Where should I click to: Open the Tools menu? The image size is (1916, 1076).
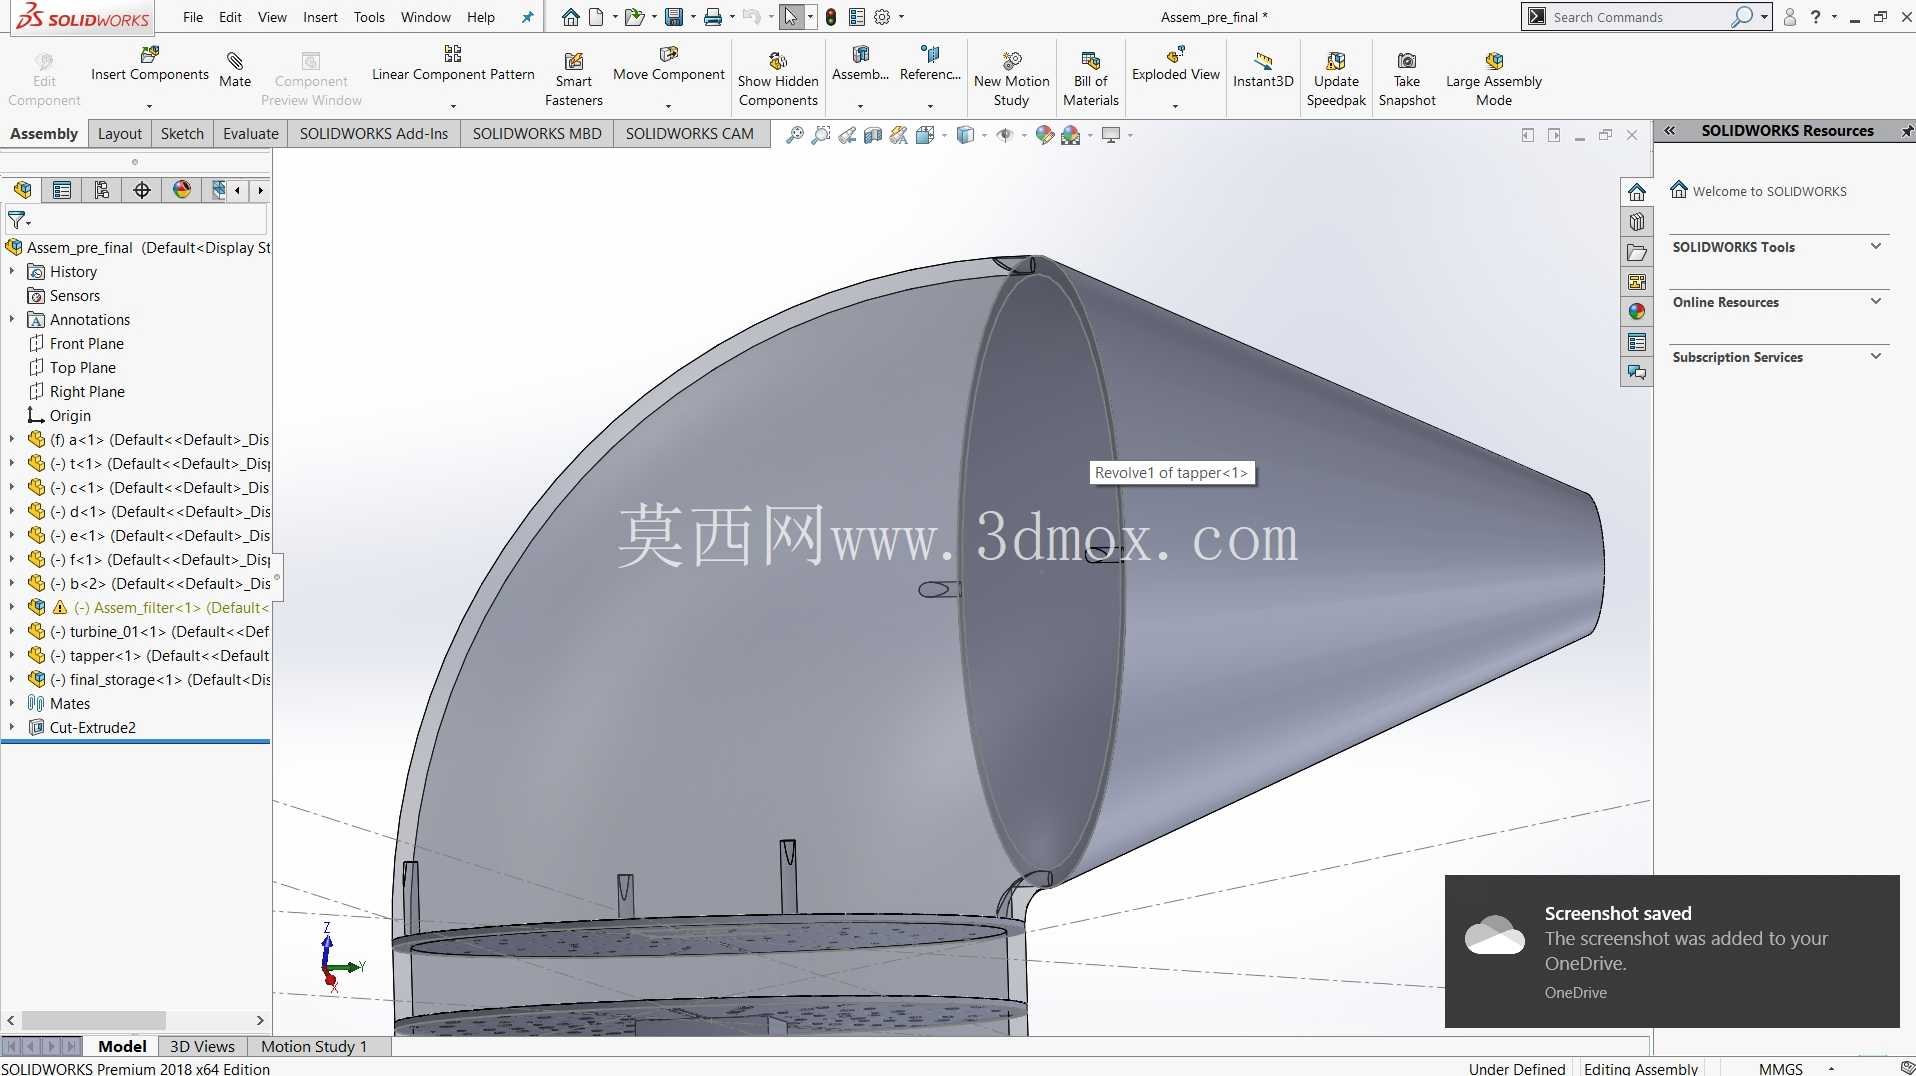(x=369, y=17)
